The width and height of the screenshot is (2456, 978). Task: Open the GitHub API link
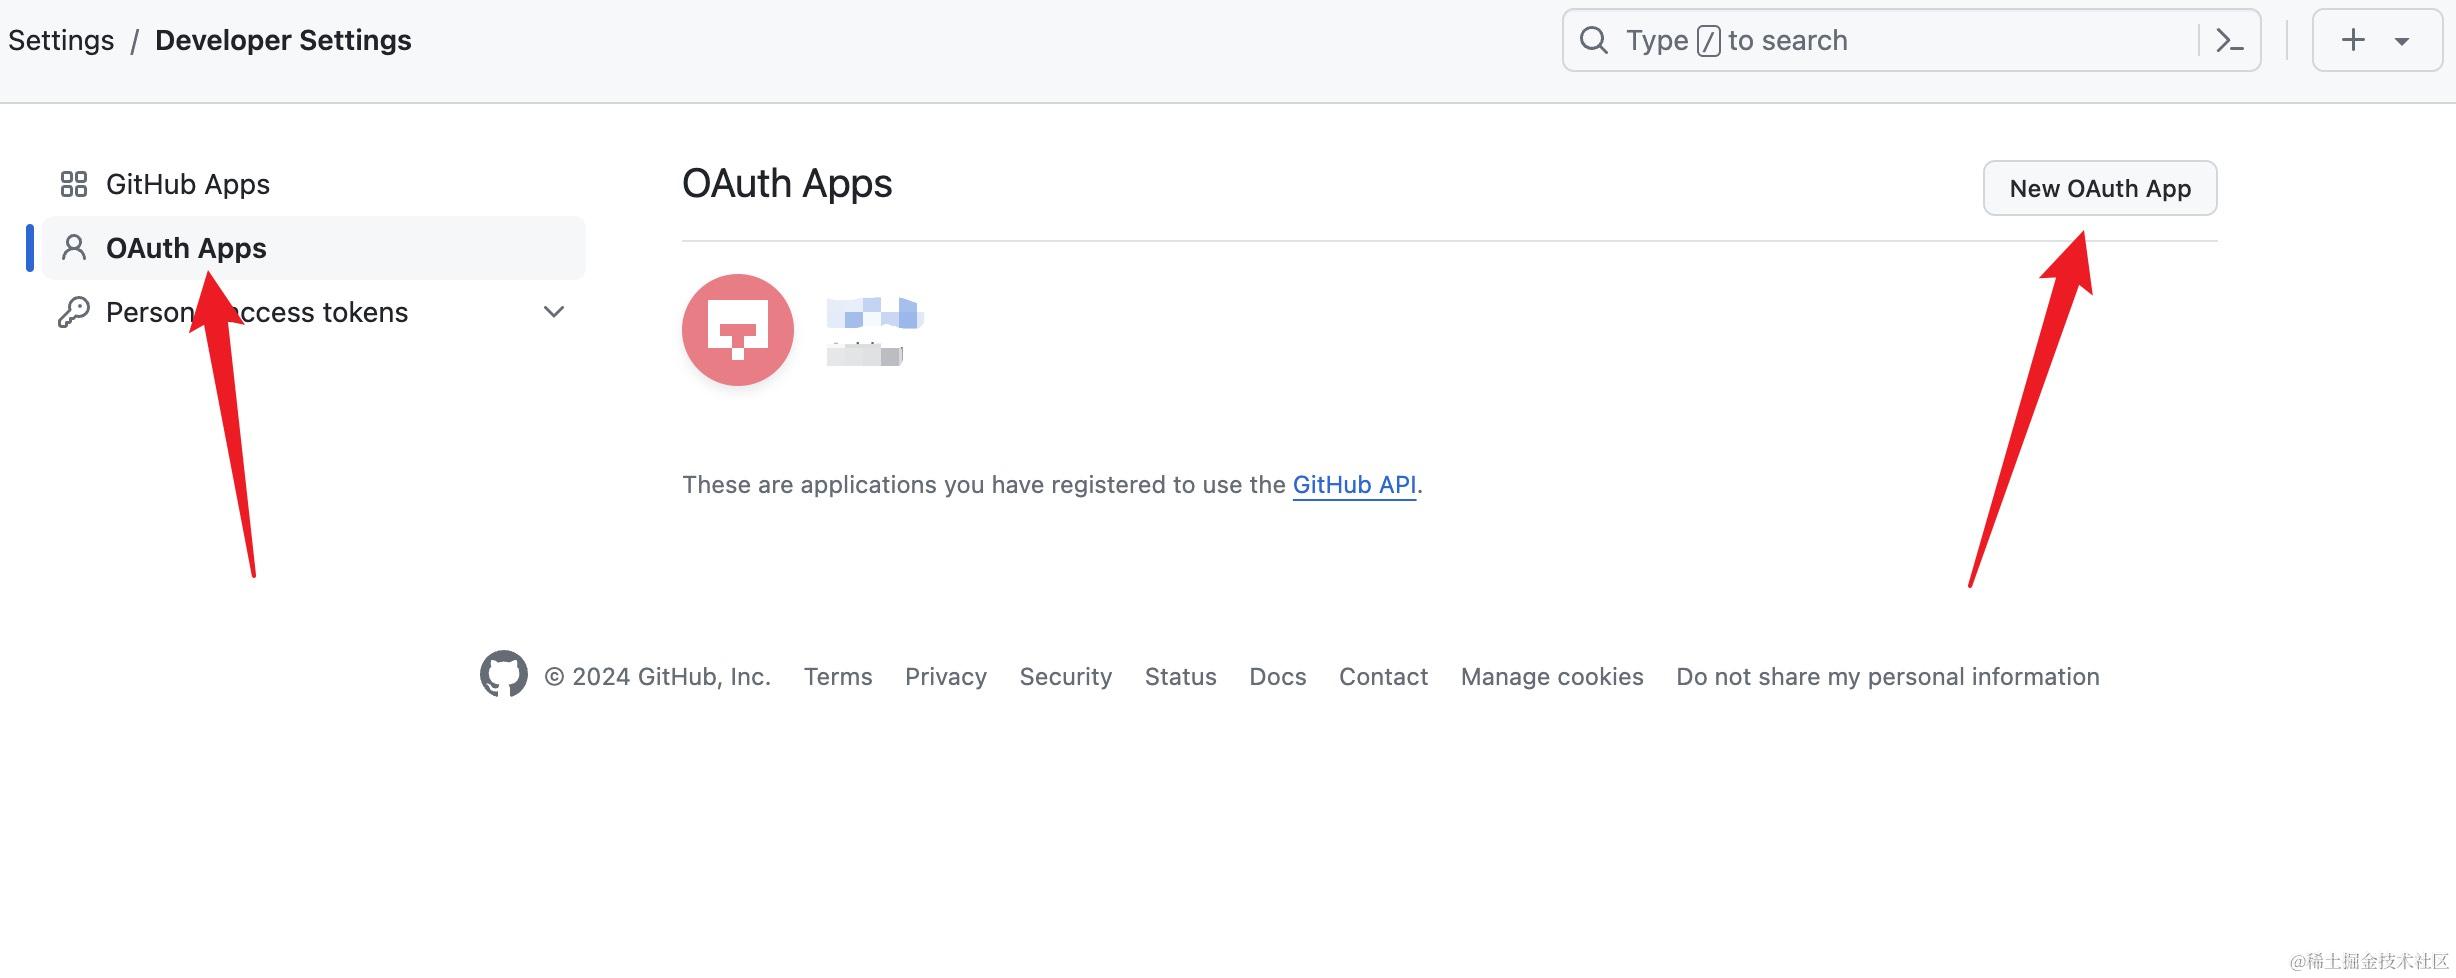click(x=1354, y=485)
